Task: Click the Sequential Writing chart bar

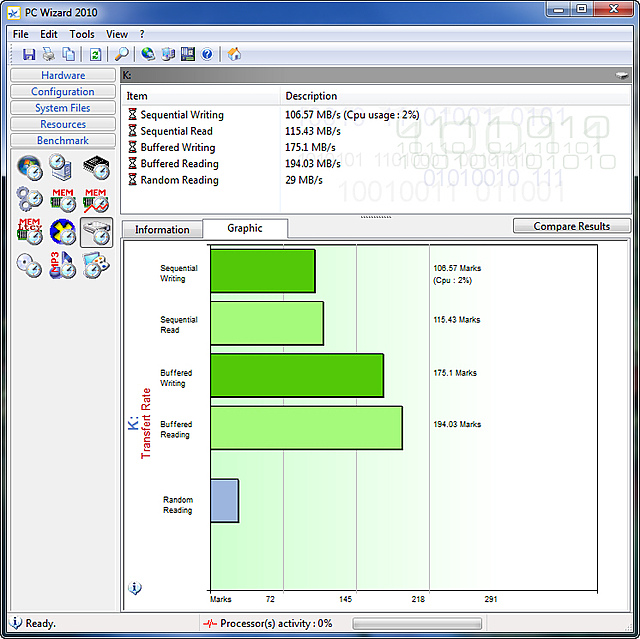Action: (x=263, y=271)
